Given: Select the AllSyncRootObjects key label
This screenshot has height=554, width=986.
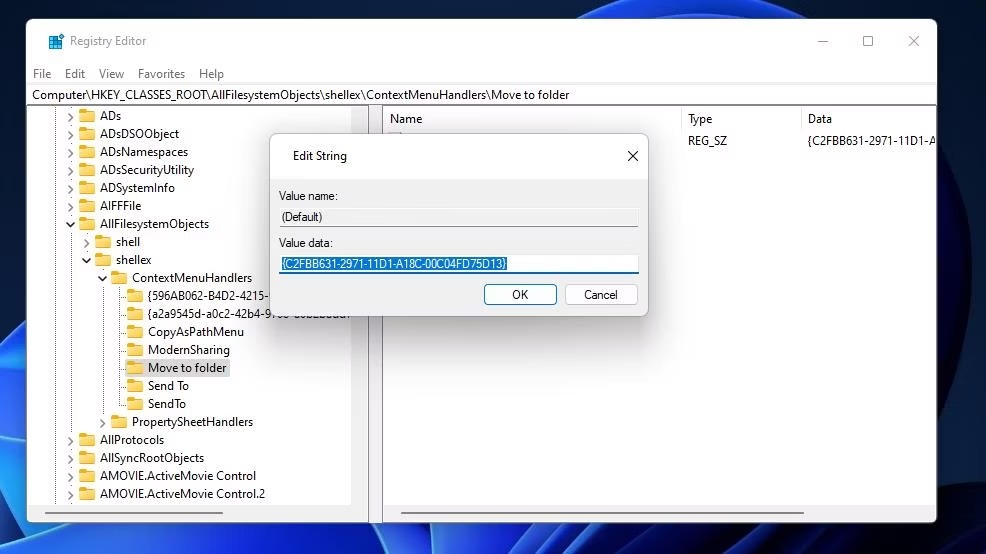Looking at the screenshot, I should pos(152,458).
